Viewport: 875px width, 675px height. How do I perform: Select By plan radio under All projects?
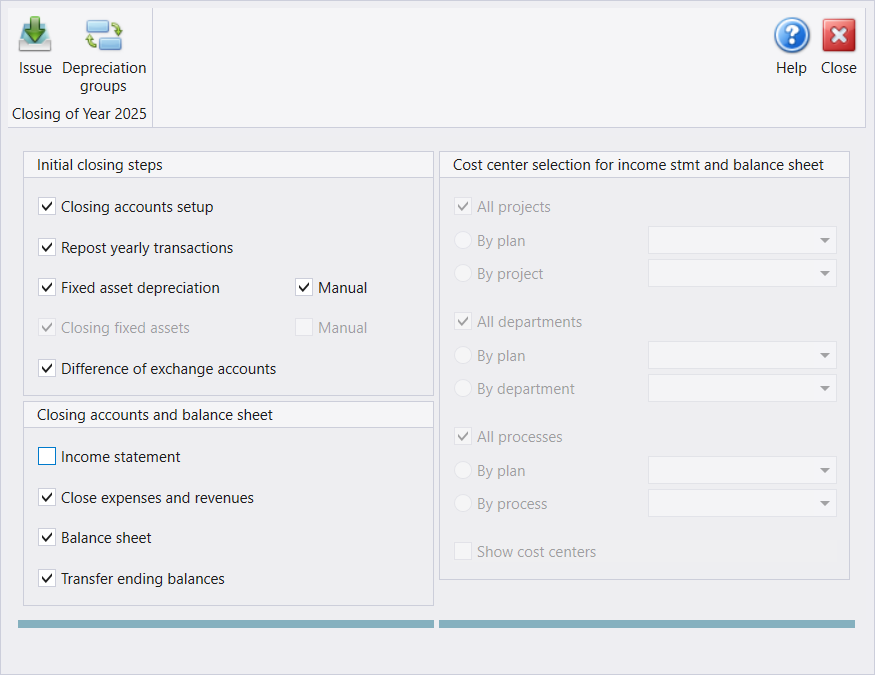463,240
